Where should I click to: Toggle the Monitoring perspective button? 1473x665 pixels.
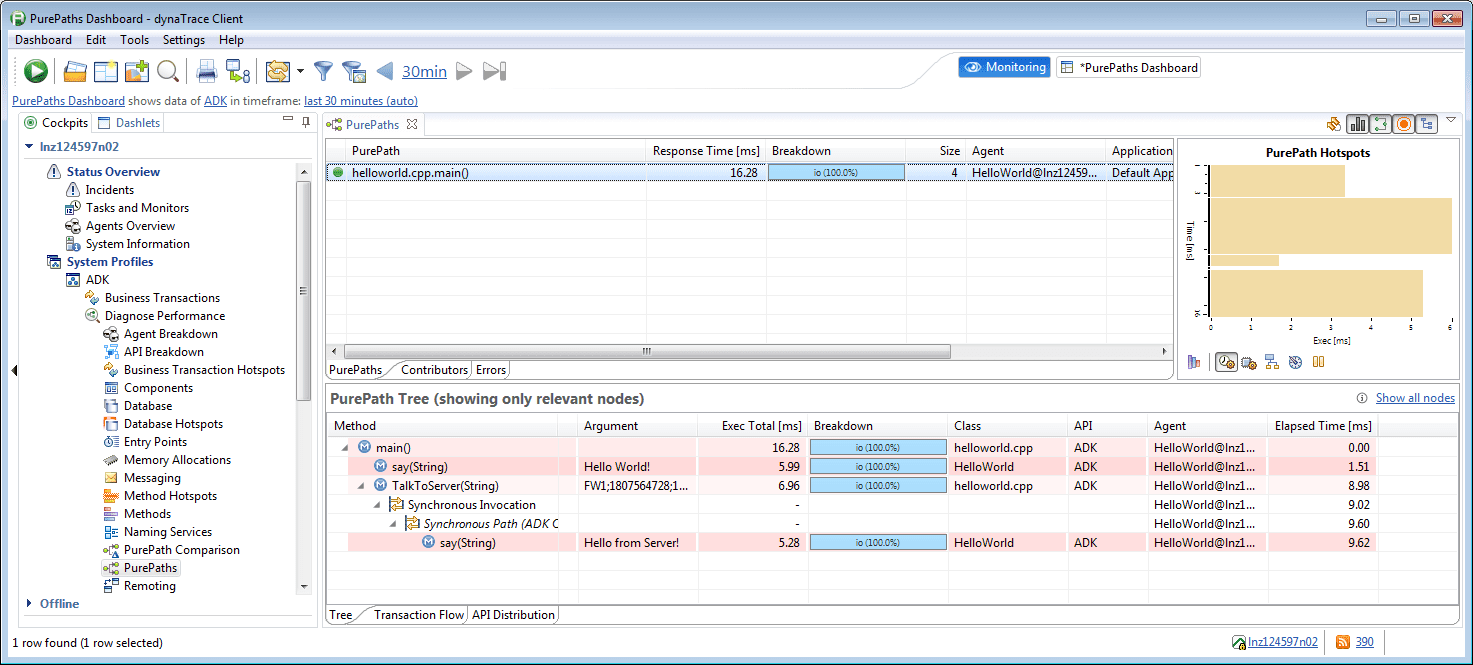point(1004,68)
